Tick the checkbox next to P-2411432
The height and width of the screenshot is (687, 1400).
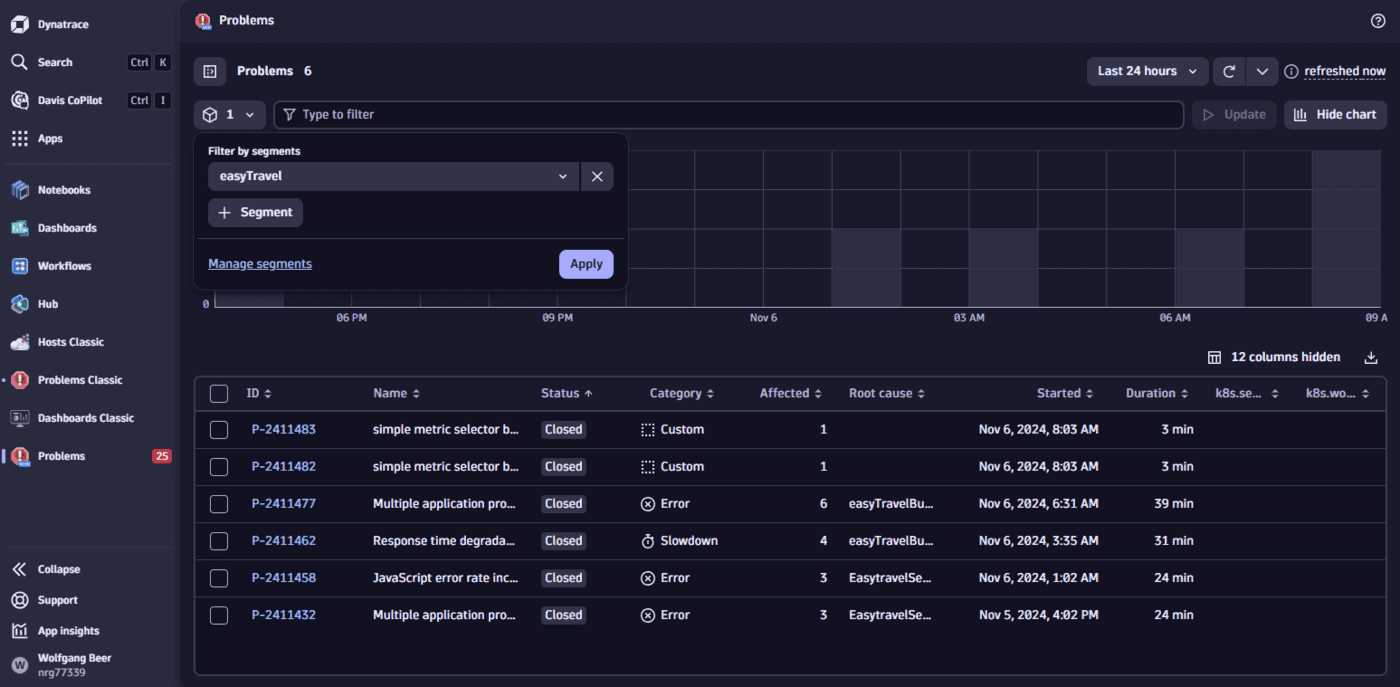(x=219, y=615)
